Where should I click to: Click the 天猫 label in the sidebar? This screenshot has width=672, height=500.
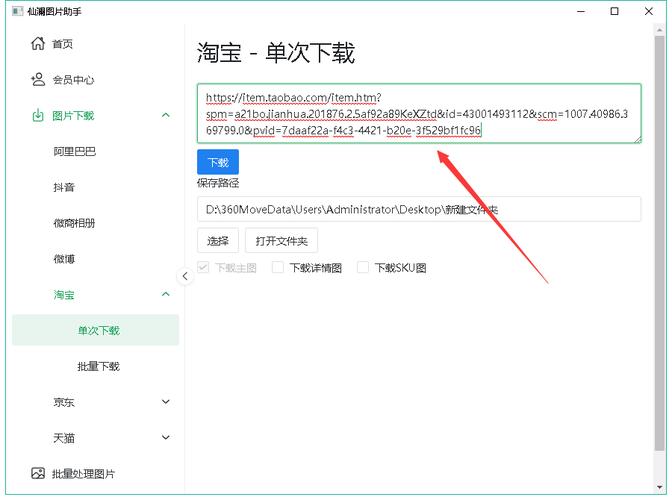[x=64, y=438]
